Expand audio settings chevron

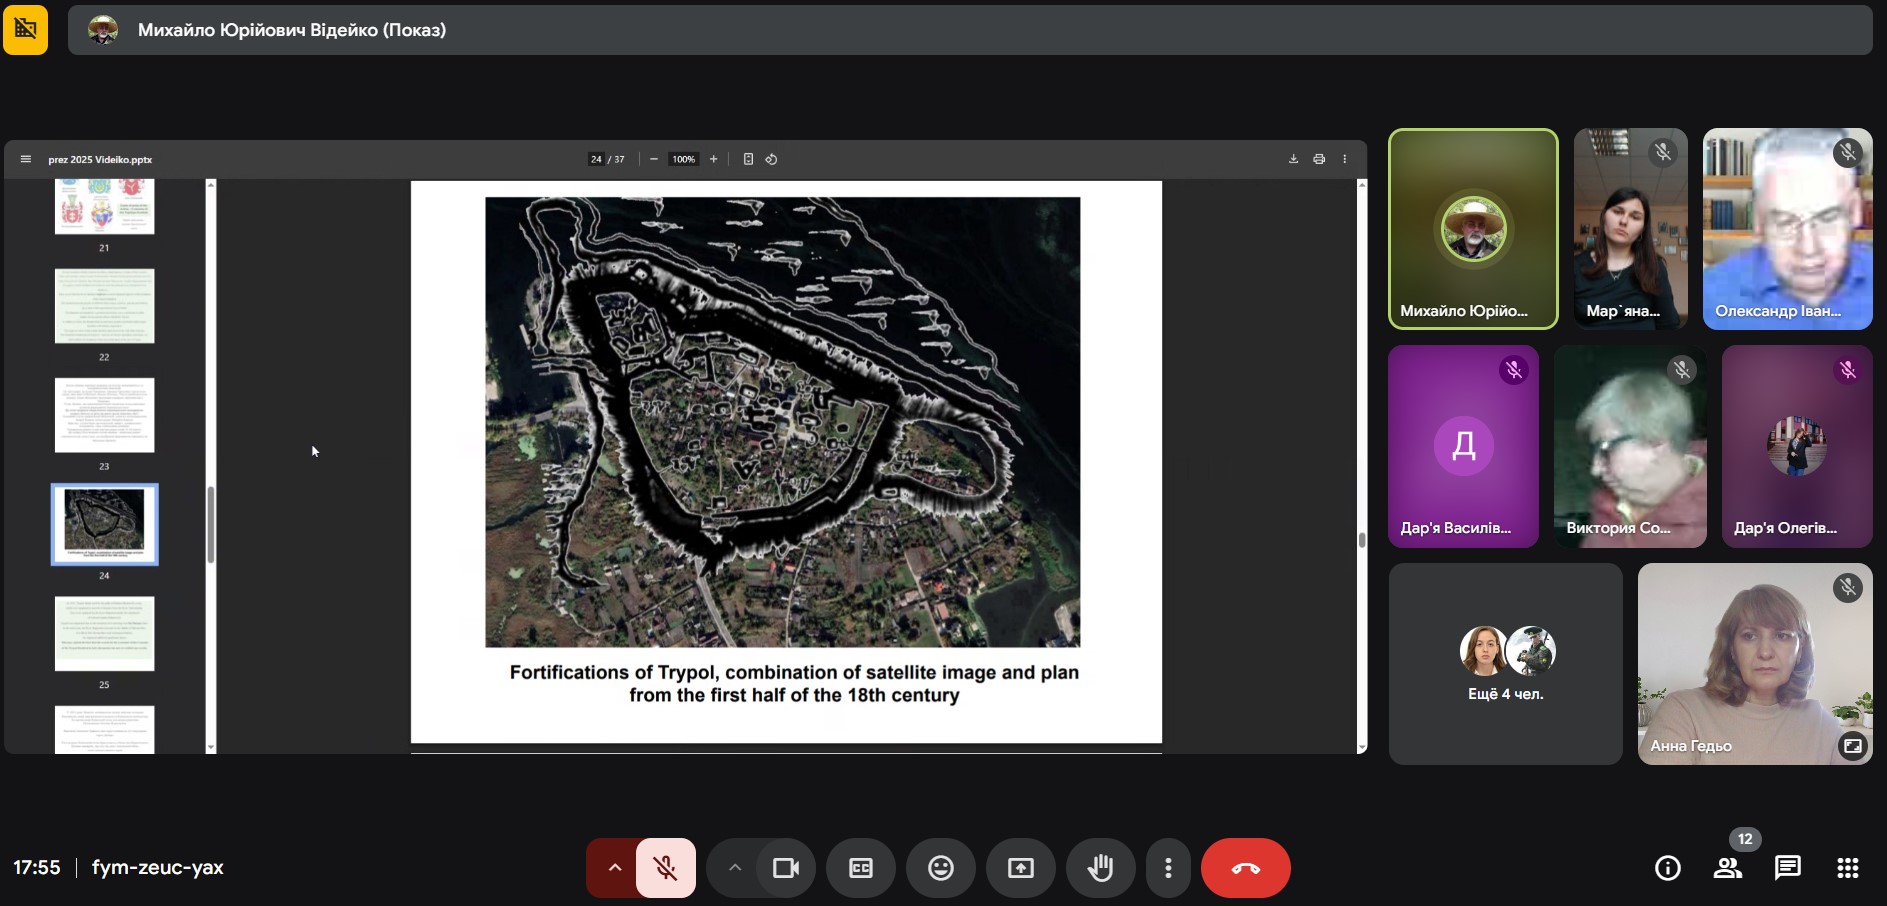coord(614,868)
